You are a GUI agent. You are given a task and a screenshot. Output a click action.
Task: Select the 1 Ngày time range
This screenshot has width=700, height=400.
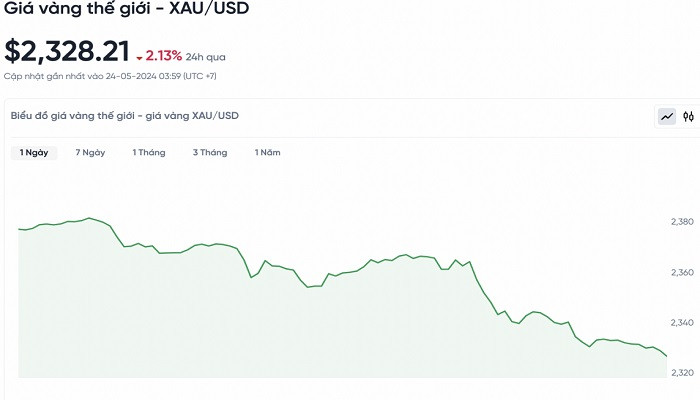click(34, 153)
